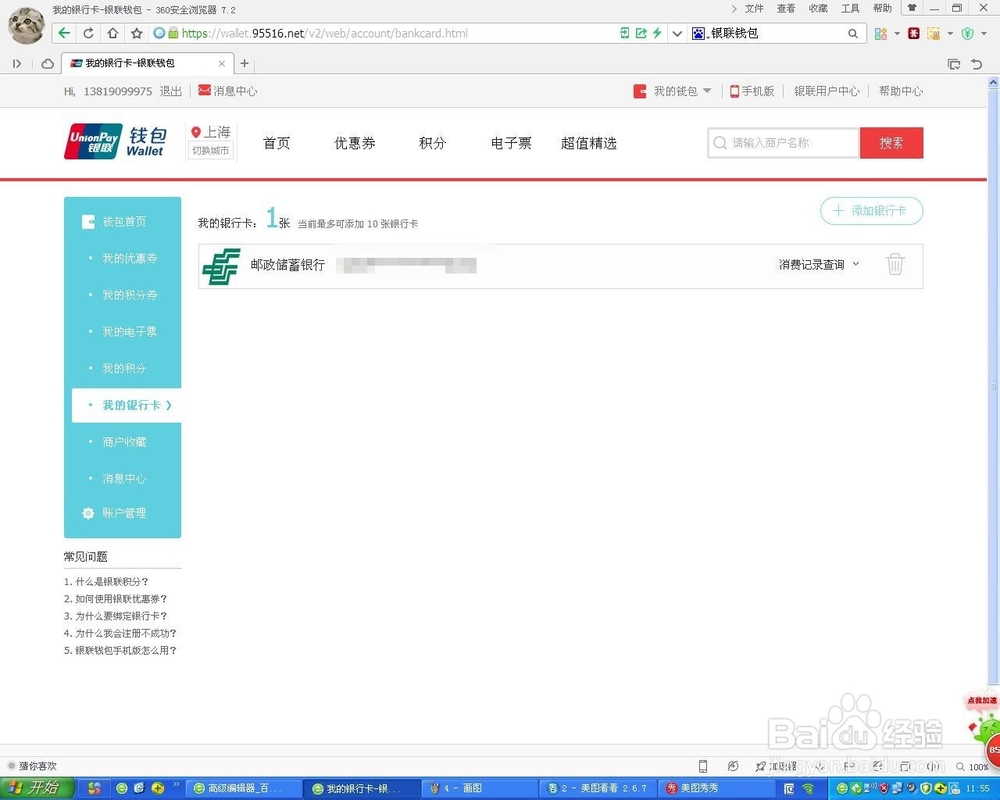
Task: Switch to 画图 taskbar window
Action: click(478, 789)
